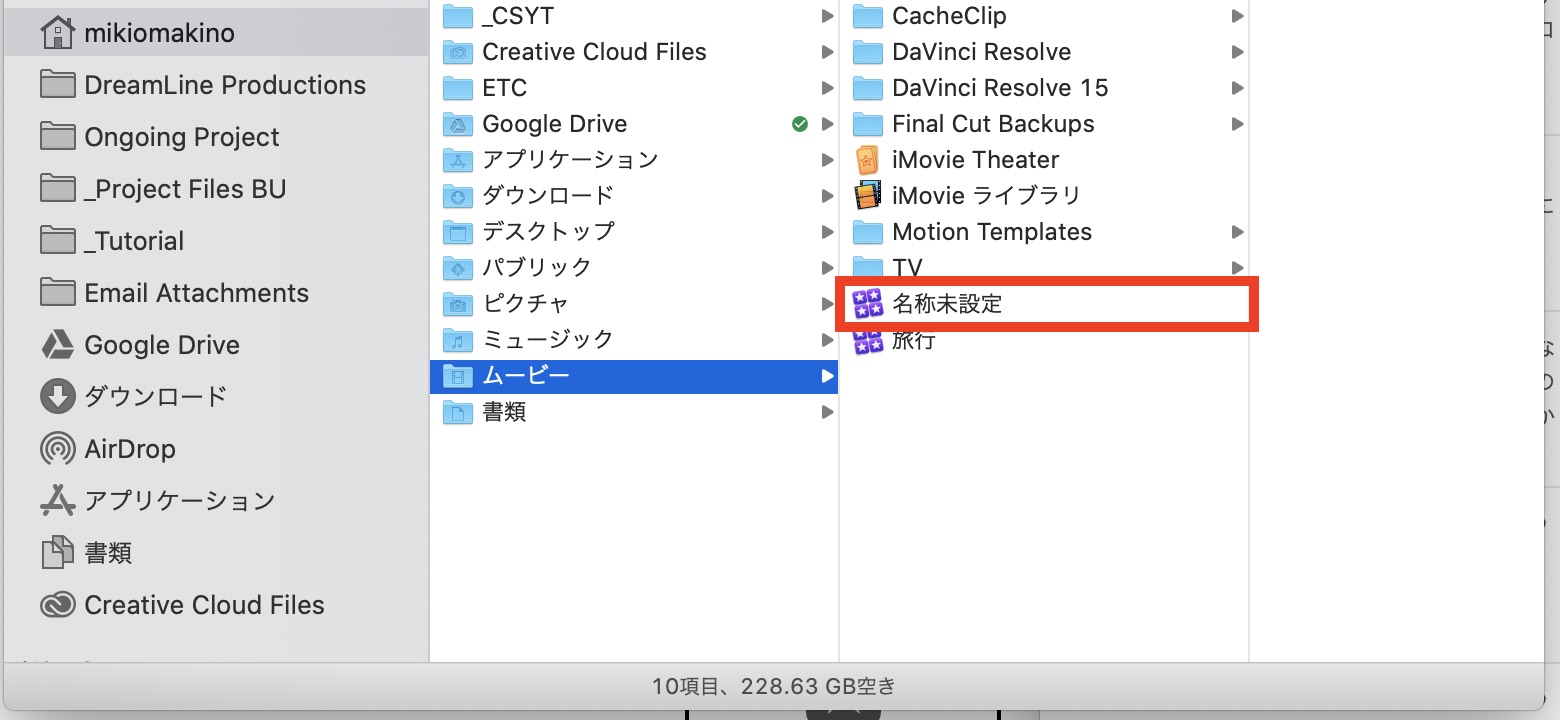The image size is (1560, 720).
Task: Select the "Final Cut Backups" folder name
Action: 993,124
